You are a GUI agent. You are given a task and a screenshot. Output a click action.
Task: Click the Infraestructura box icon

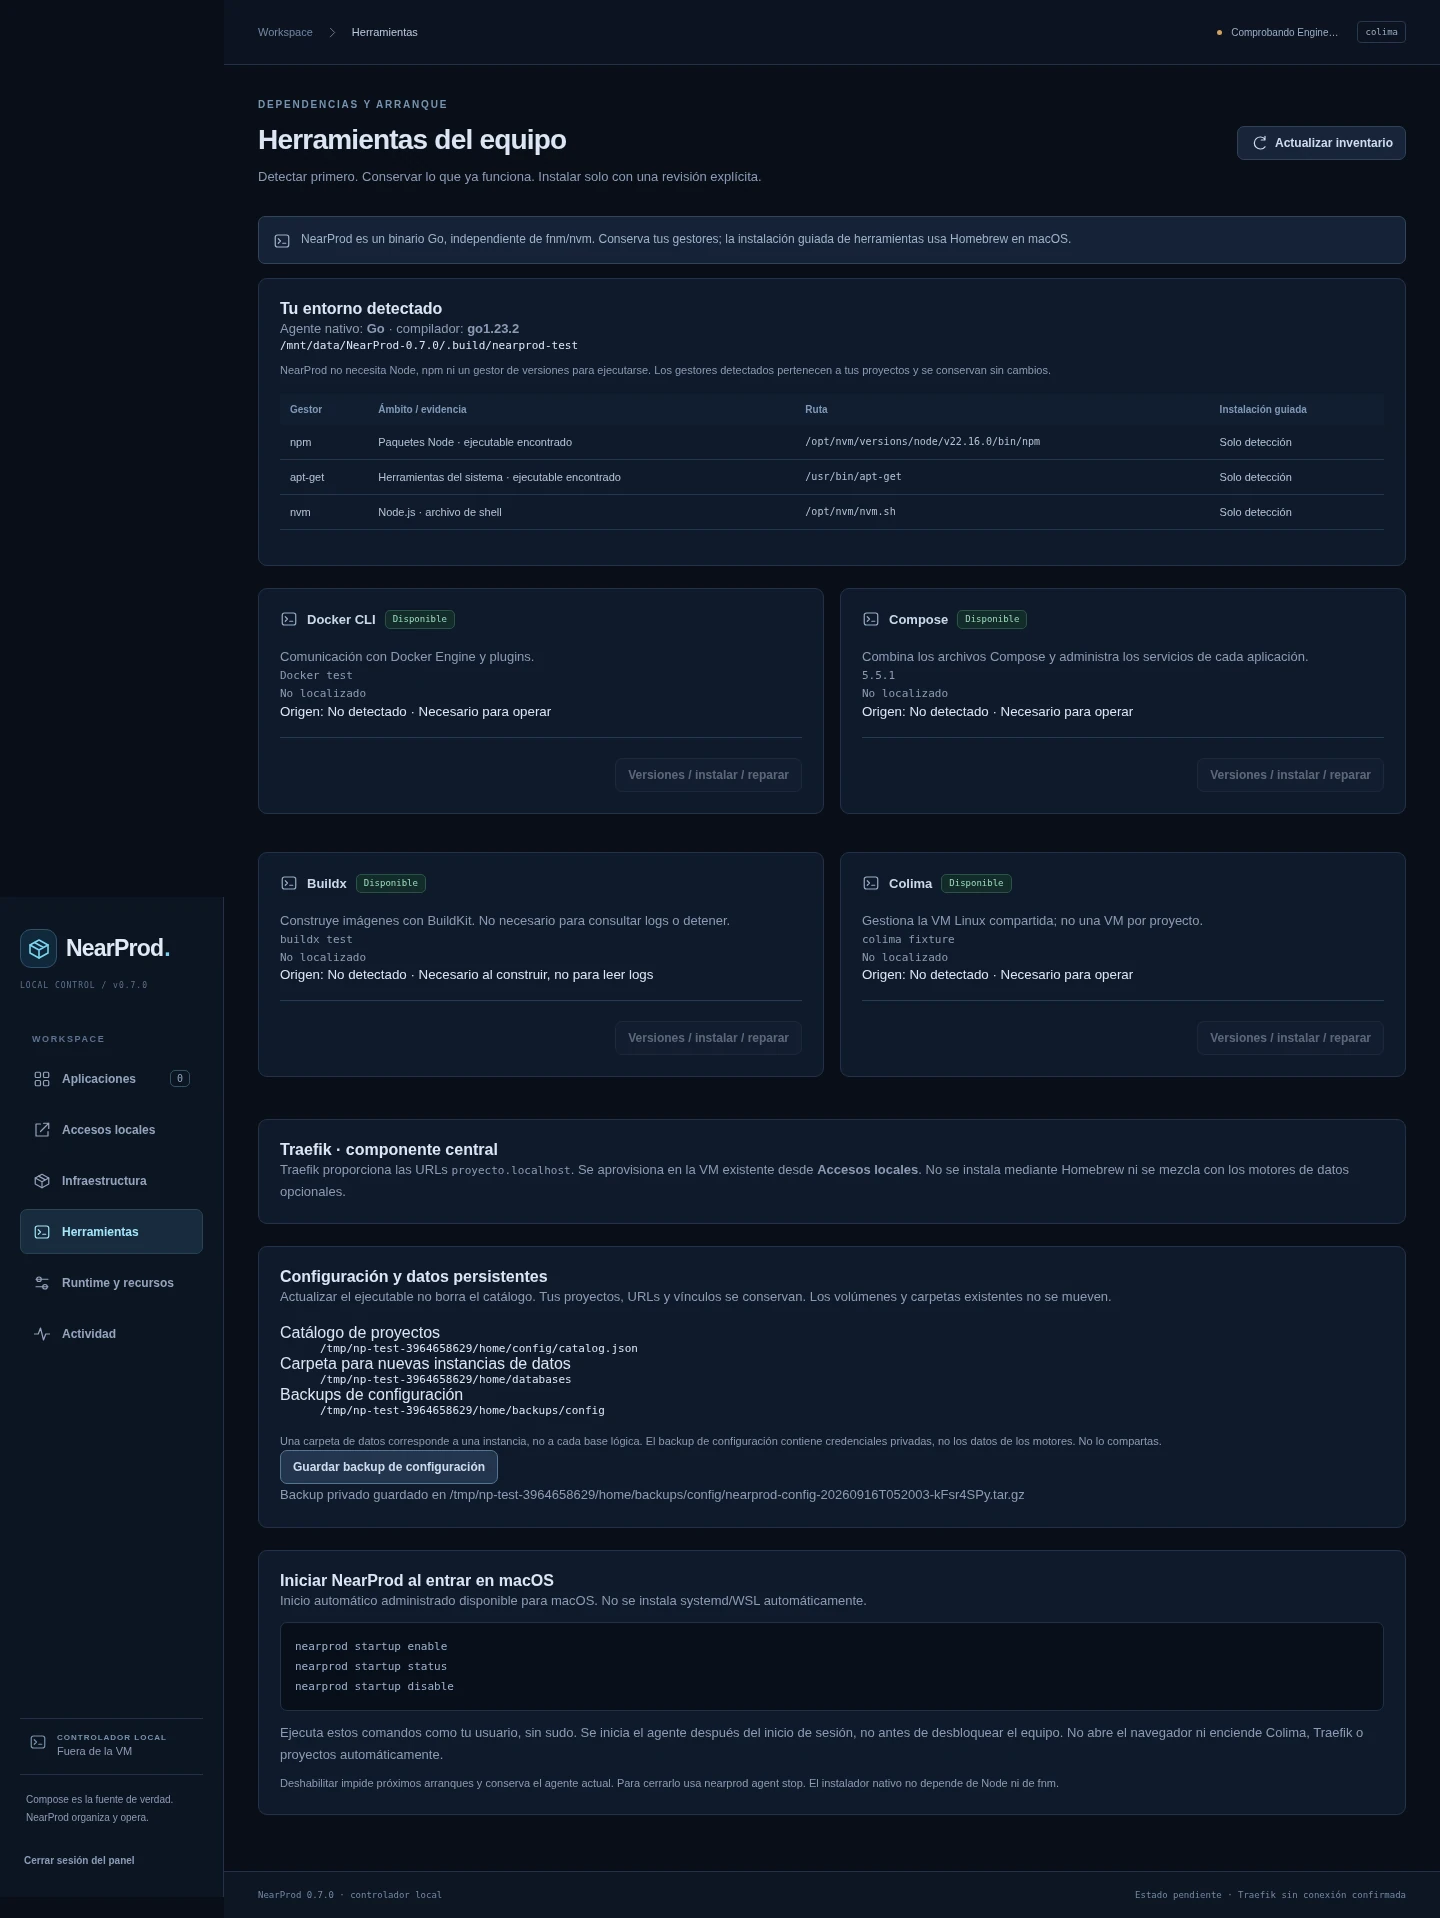[x=42, y=1181]
